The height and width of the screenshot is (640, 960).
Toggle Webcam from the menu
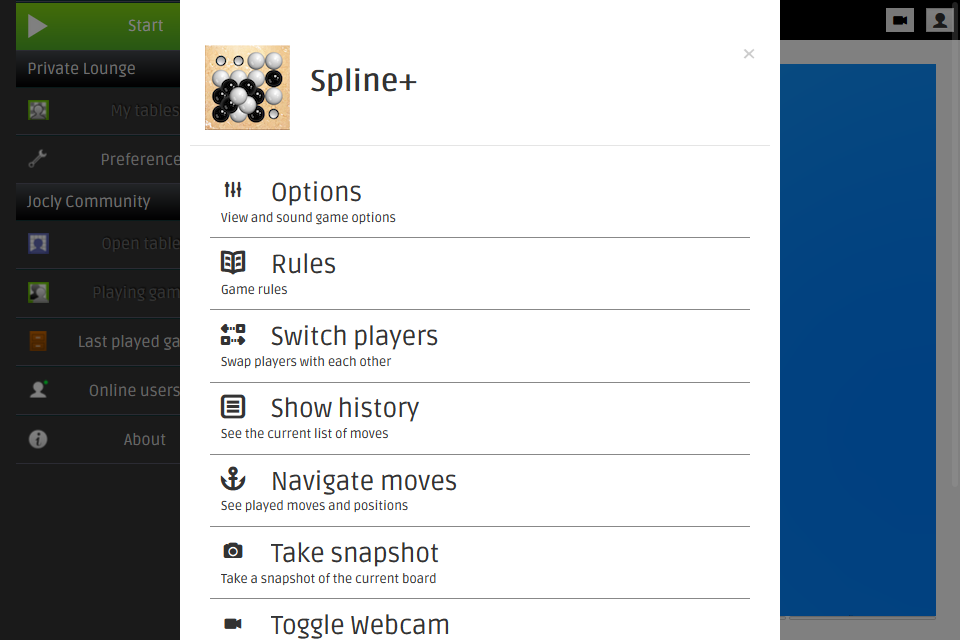pos(360,625)
